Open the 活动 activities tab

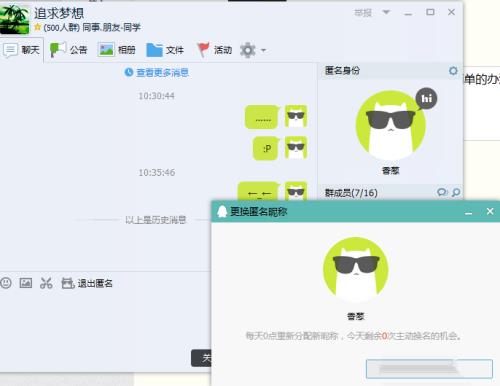point(214,50)
